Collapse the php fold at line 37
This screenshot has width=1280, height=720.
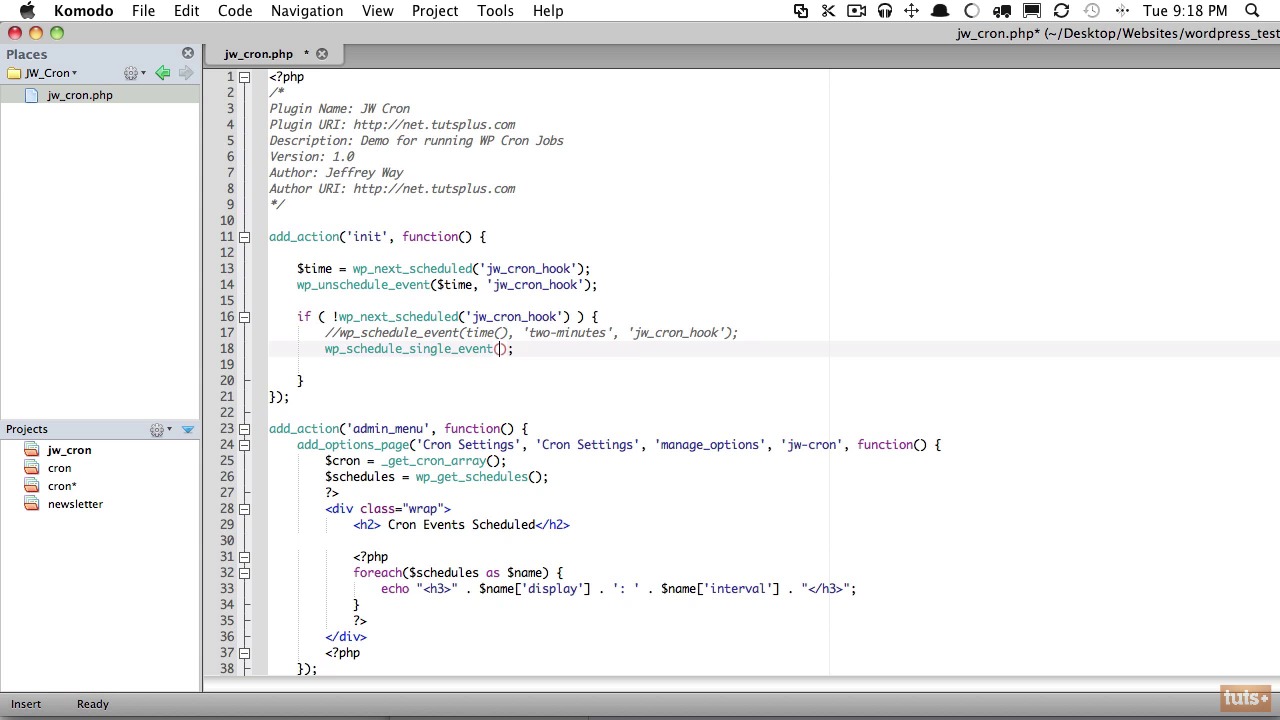(244, 653)
